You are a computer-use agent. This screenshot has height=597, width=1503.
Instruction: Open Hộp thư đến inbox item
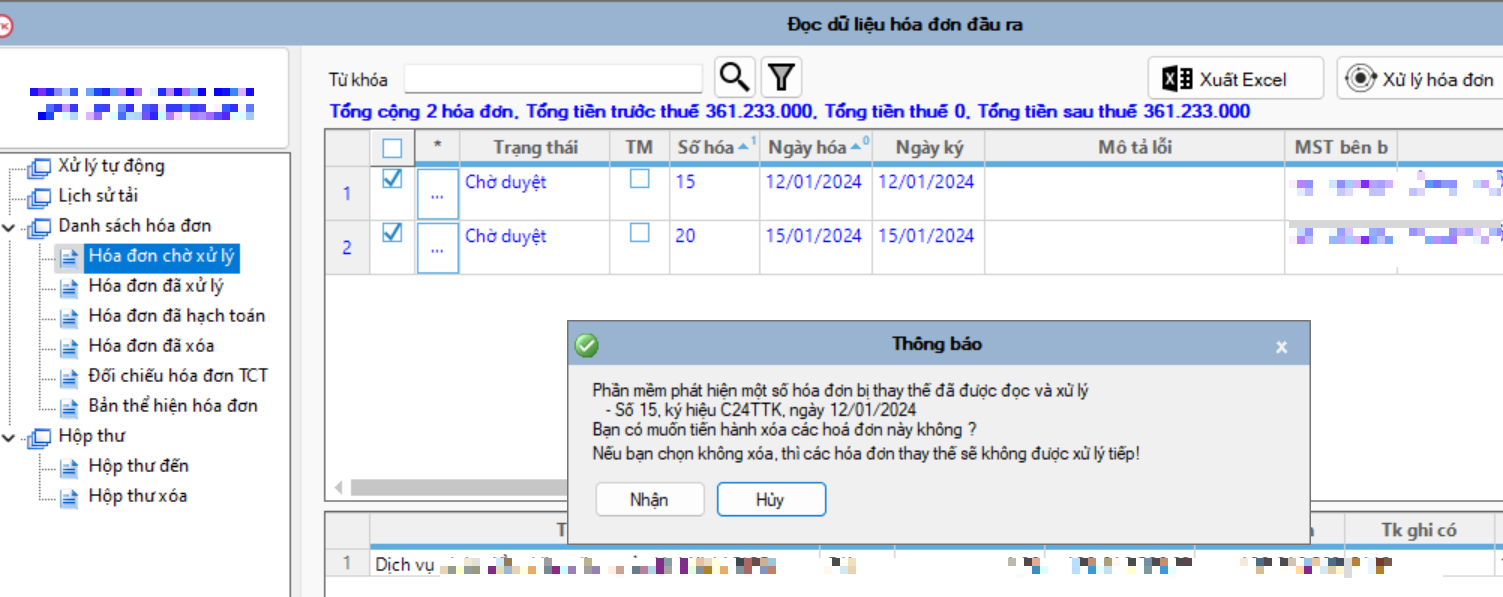coord(137,466)
